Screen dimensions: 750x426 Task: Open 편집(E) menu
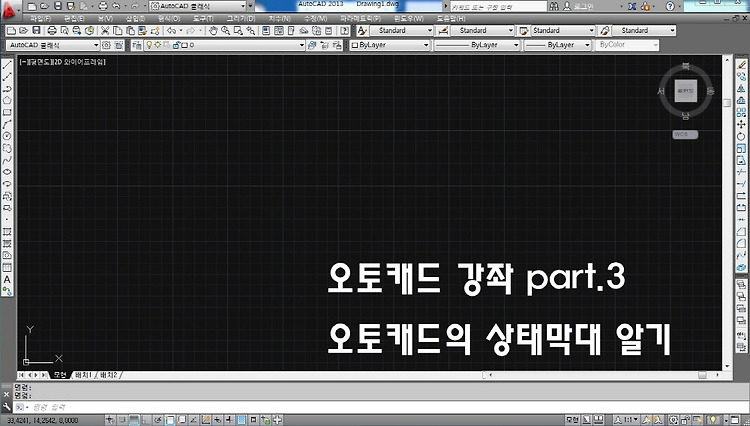[x=74, y=19]
